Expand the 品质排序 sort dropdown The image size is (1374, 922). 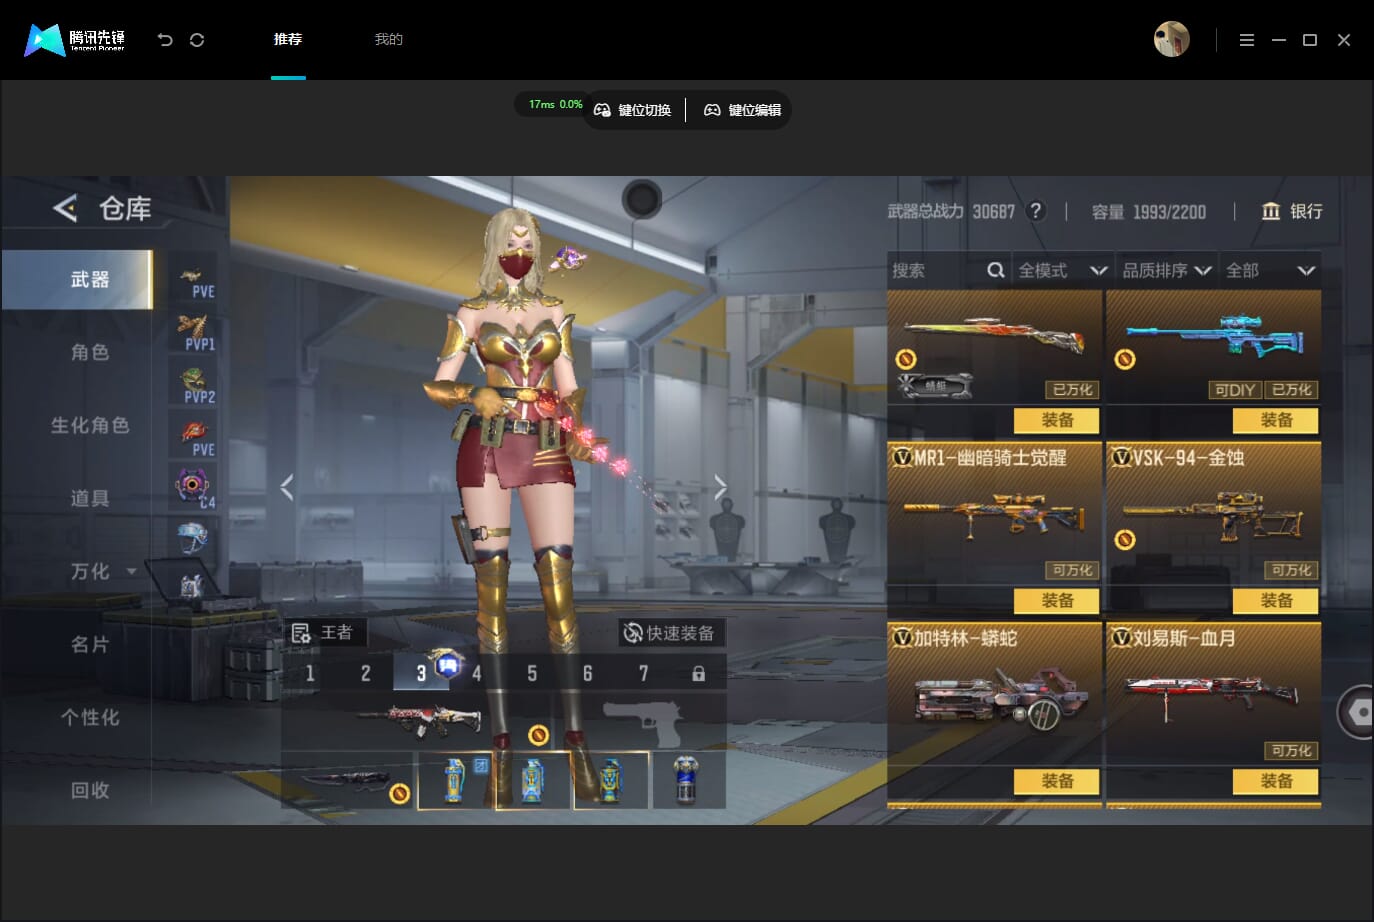pyautogui.click(x=1167, y=270)
